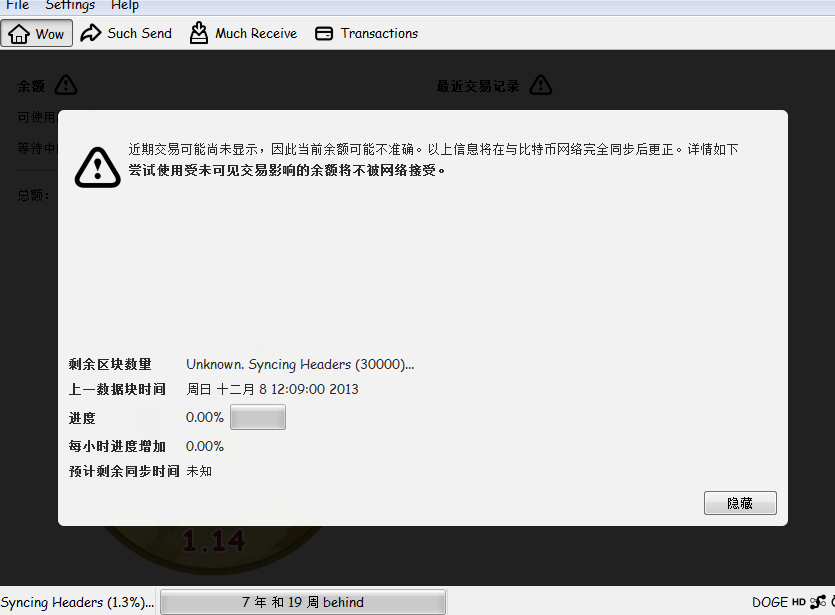The height and width of the screenshot is (615, 835).
Task: Open the DOGE unit selector in status bar
Action: click(x=770, y=602)
